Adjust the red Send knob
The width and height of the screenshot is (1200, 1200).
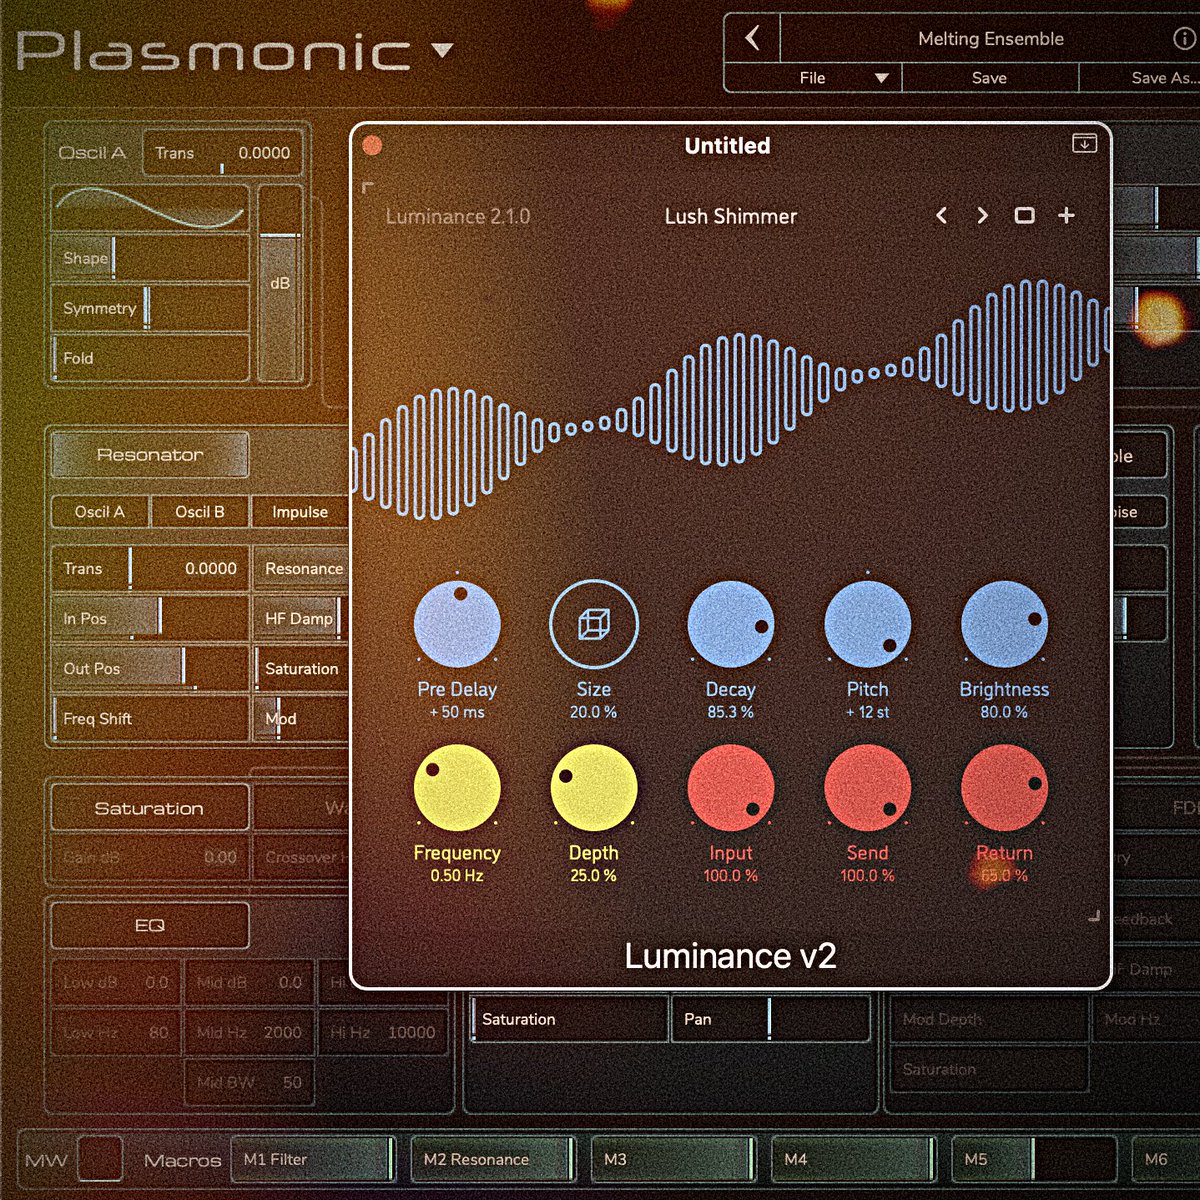867,788
